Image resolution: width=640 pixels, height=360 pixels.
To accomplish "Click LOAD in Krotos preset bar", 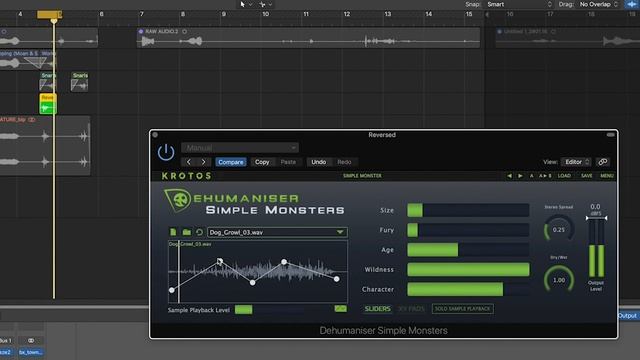I will tap(564, 176).
